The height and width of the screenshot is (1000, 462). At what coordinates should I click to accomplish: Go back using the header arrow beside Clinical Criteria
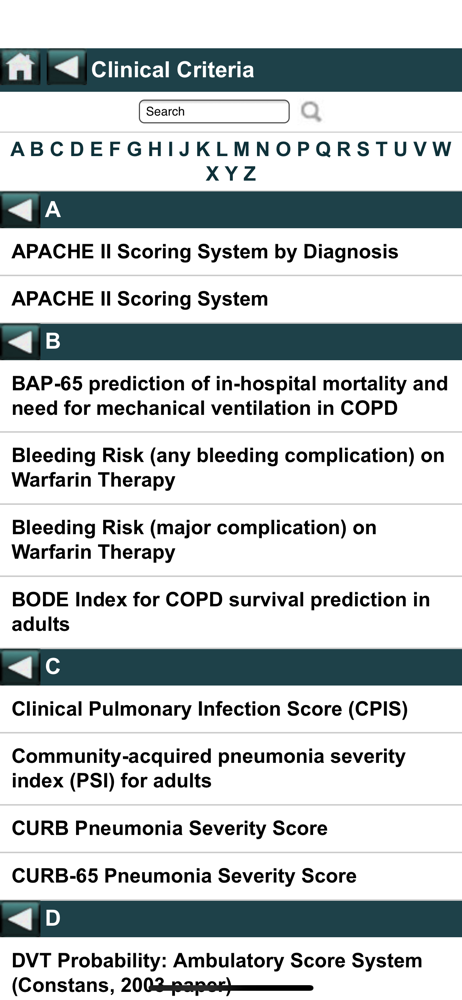coord(66,67)
